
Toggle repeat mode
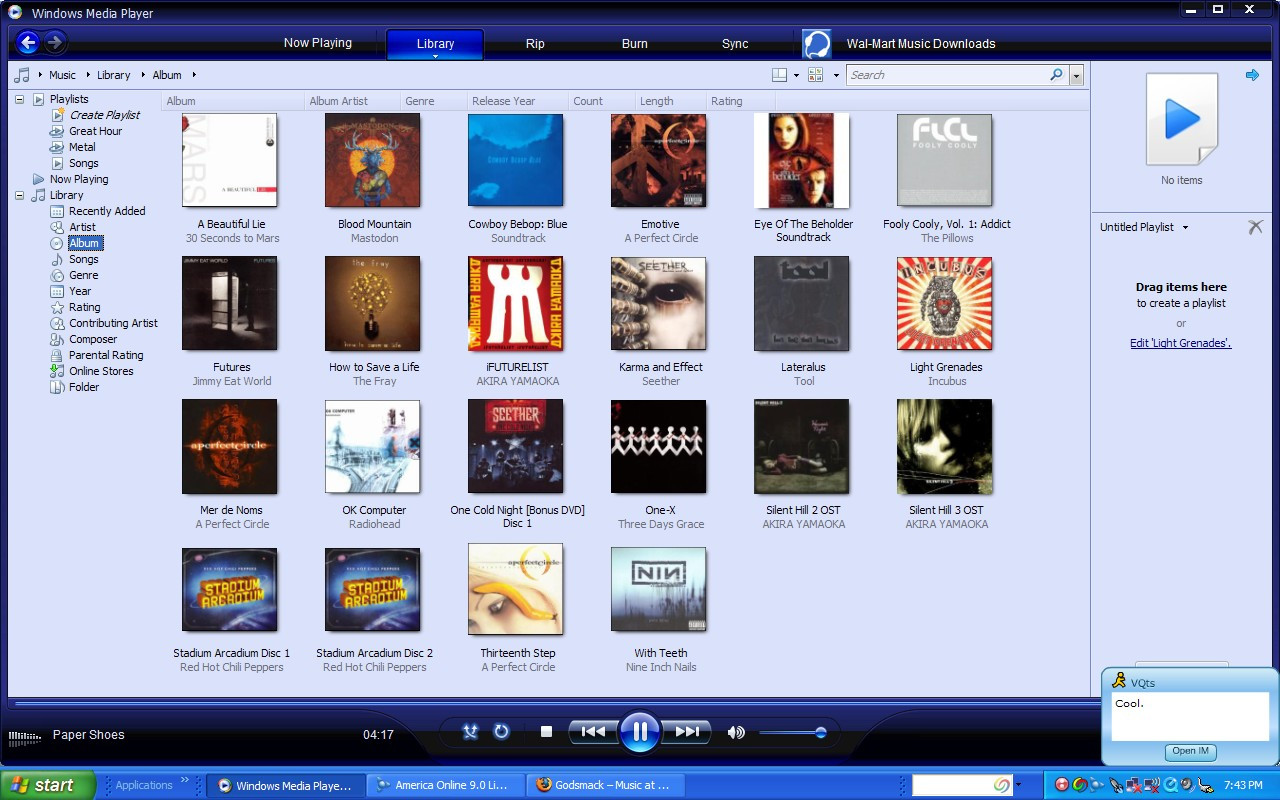(501, 732)
